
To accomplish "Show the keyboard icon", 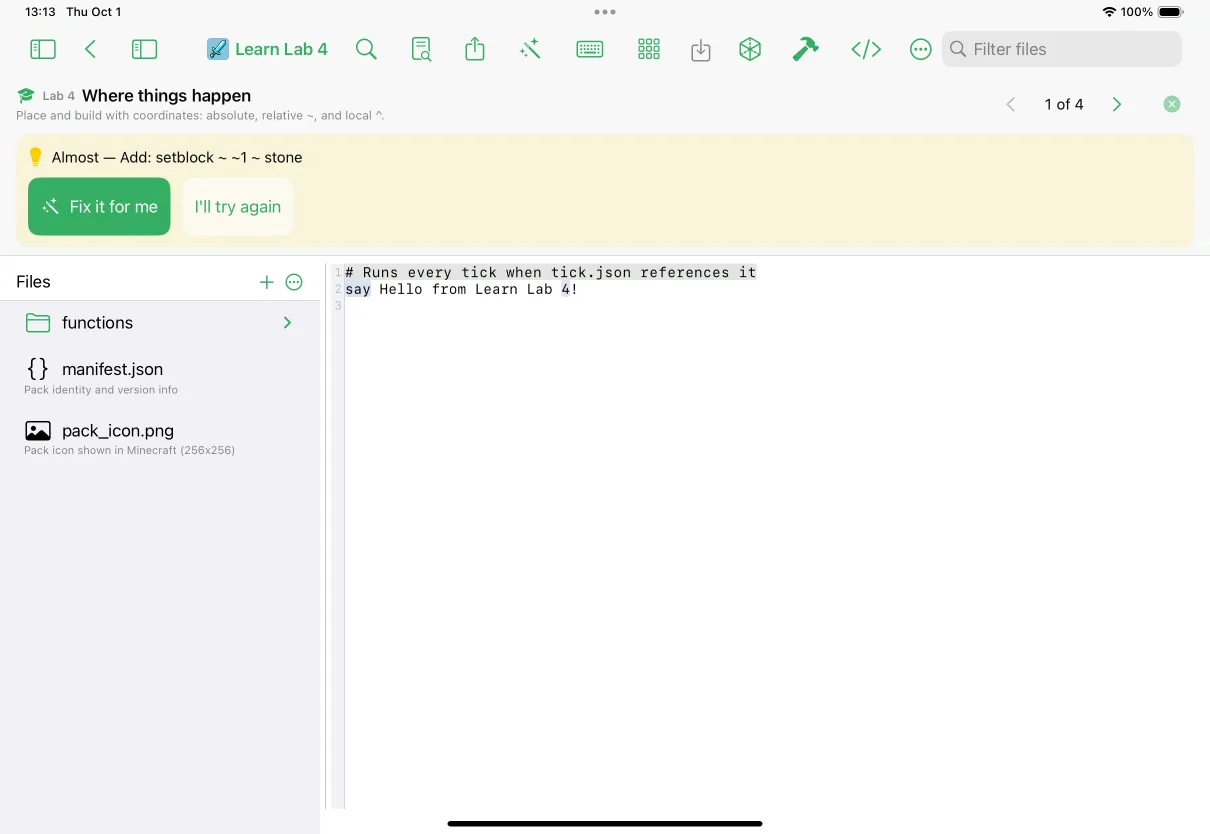I will click(x=590, y=49).
